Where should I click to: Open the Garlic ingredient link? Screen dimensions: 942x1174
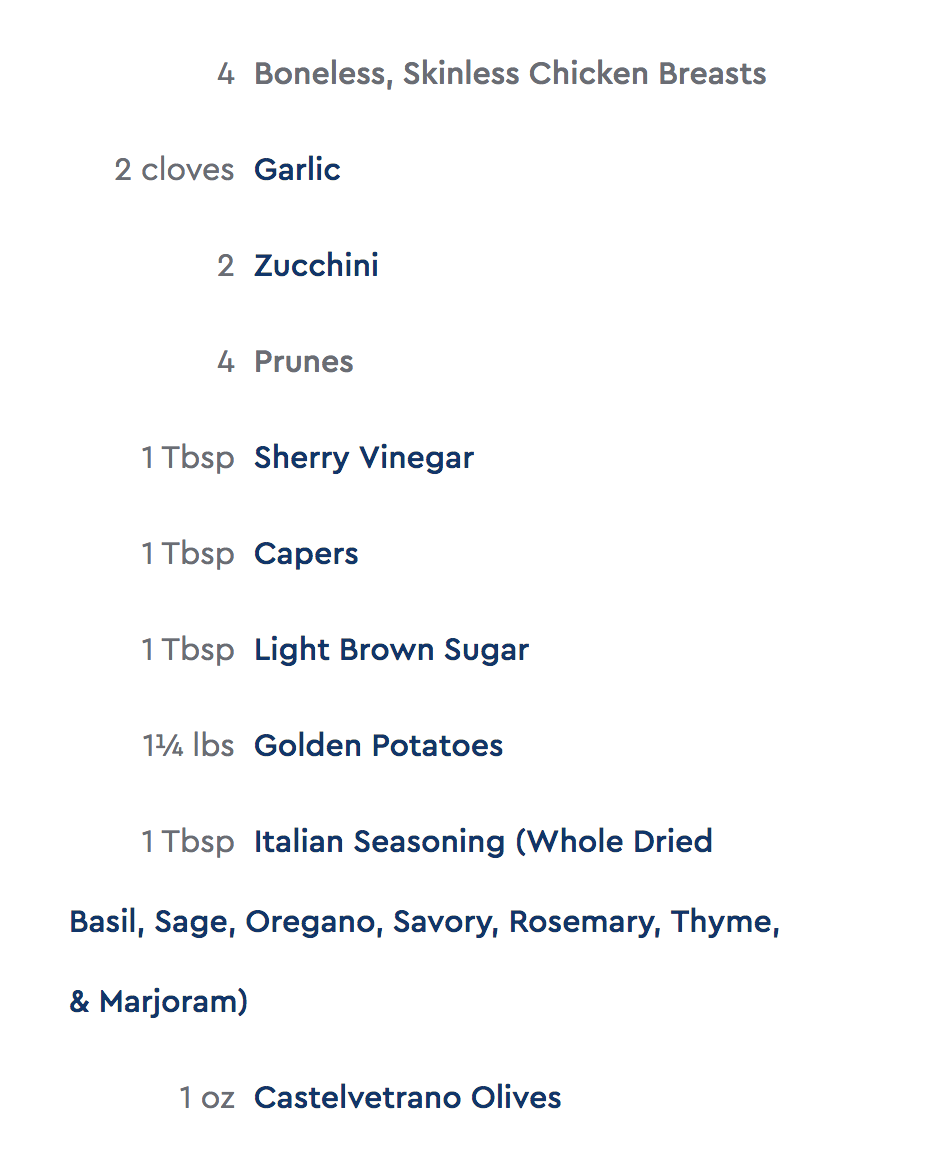click(x=297, y=170)
